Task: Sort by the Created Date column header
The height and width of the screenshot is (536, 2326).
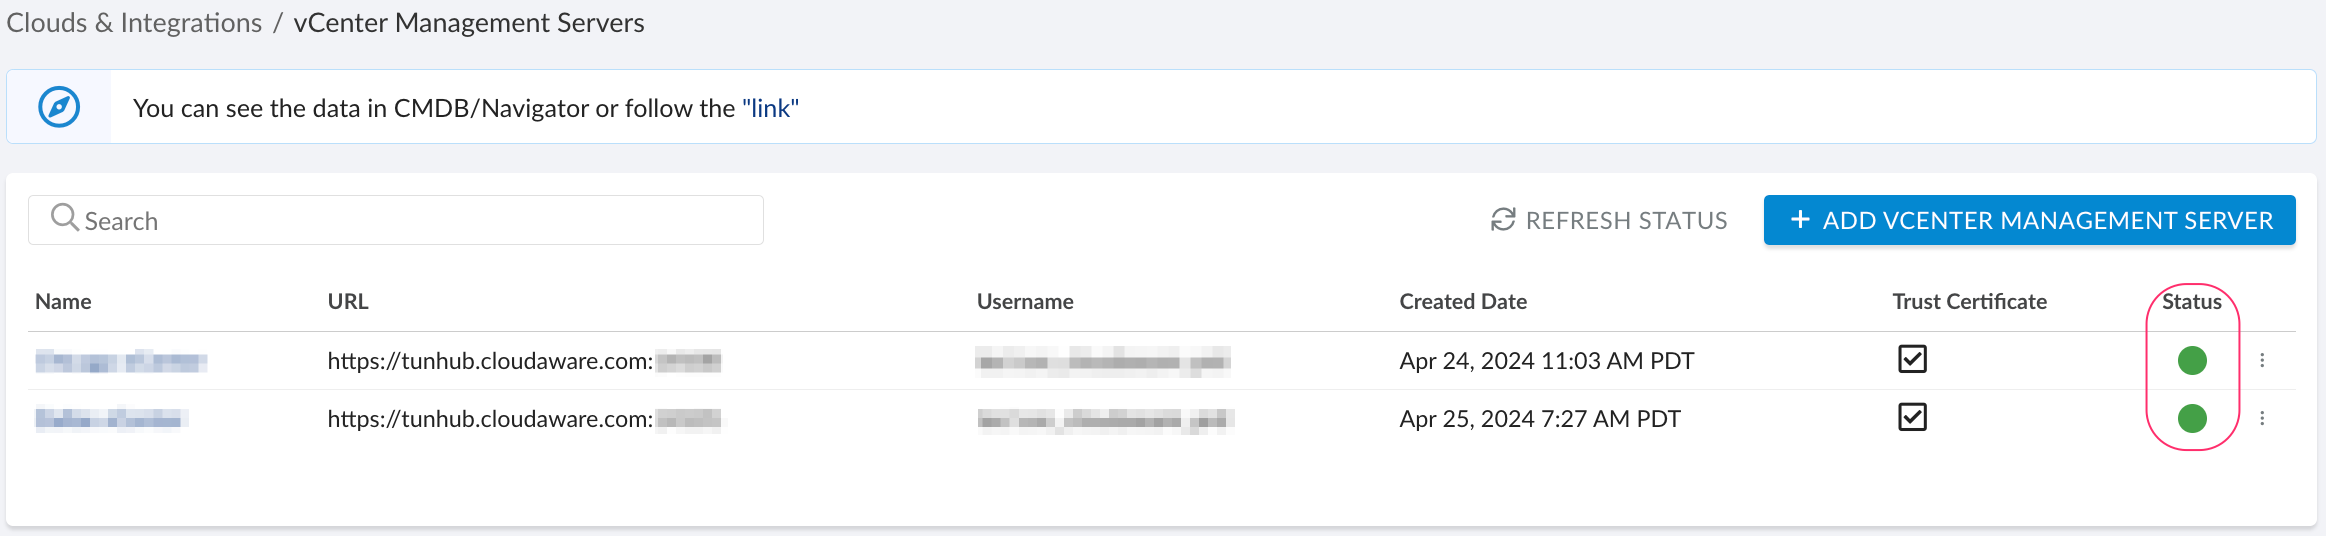Action: [1463, 302]
